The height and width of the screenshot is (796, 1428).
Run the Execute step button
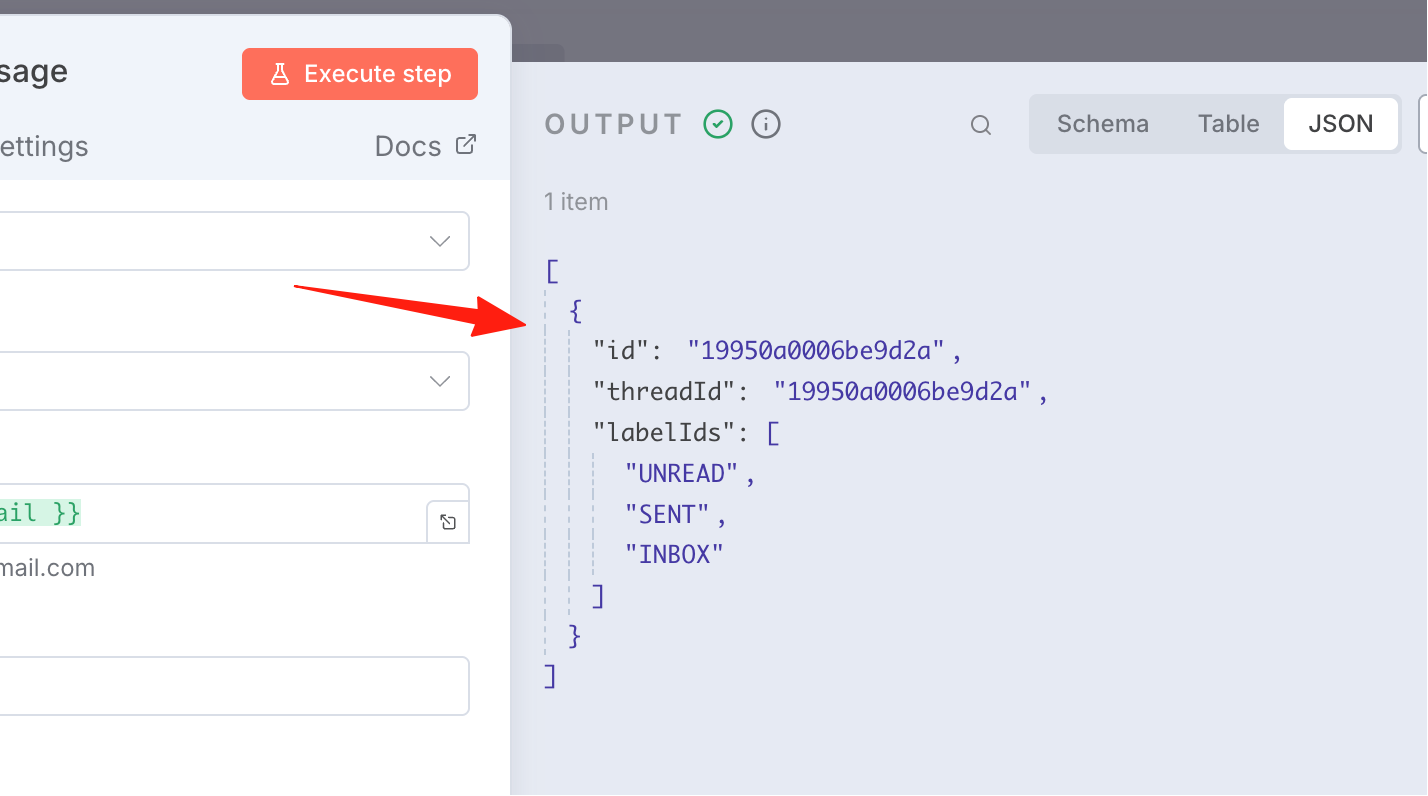(360, 74)
